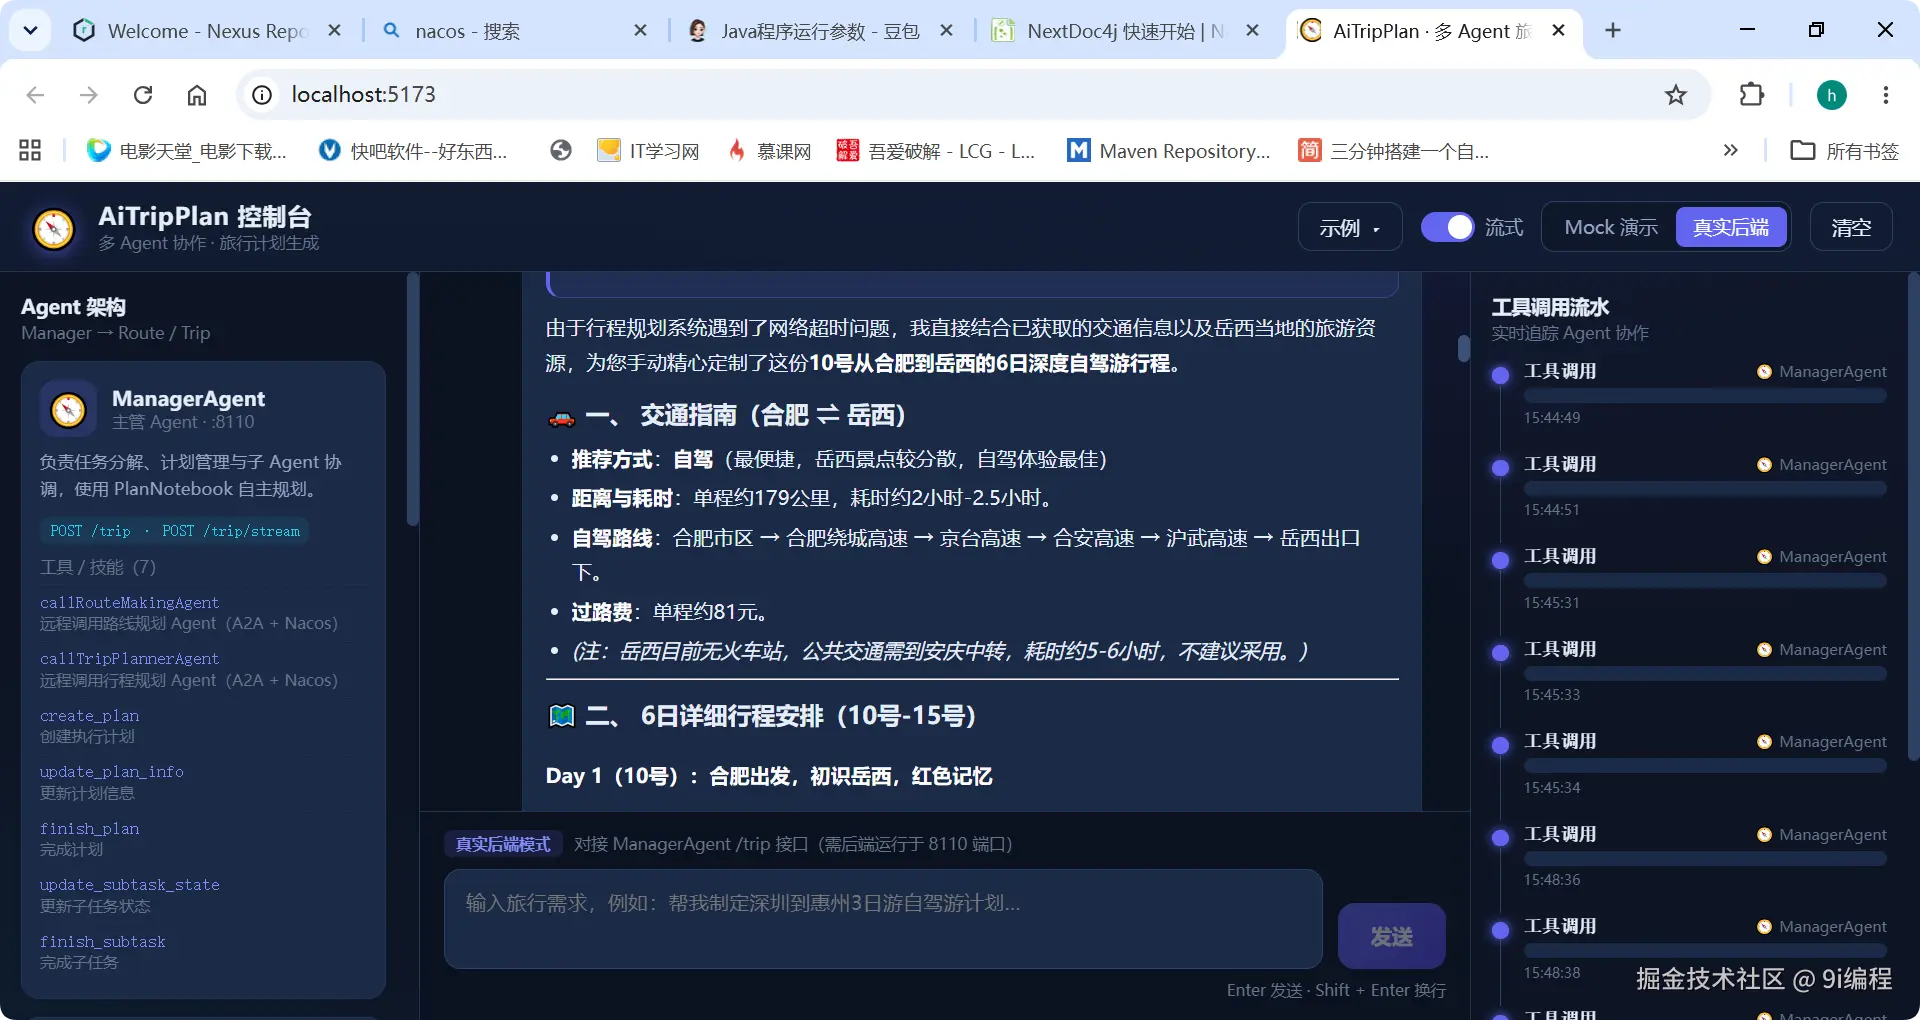The width and height of the screenshot is (1920, 1020).
Task: Click the 清空 button
Action: tap(1851, 227)
